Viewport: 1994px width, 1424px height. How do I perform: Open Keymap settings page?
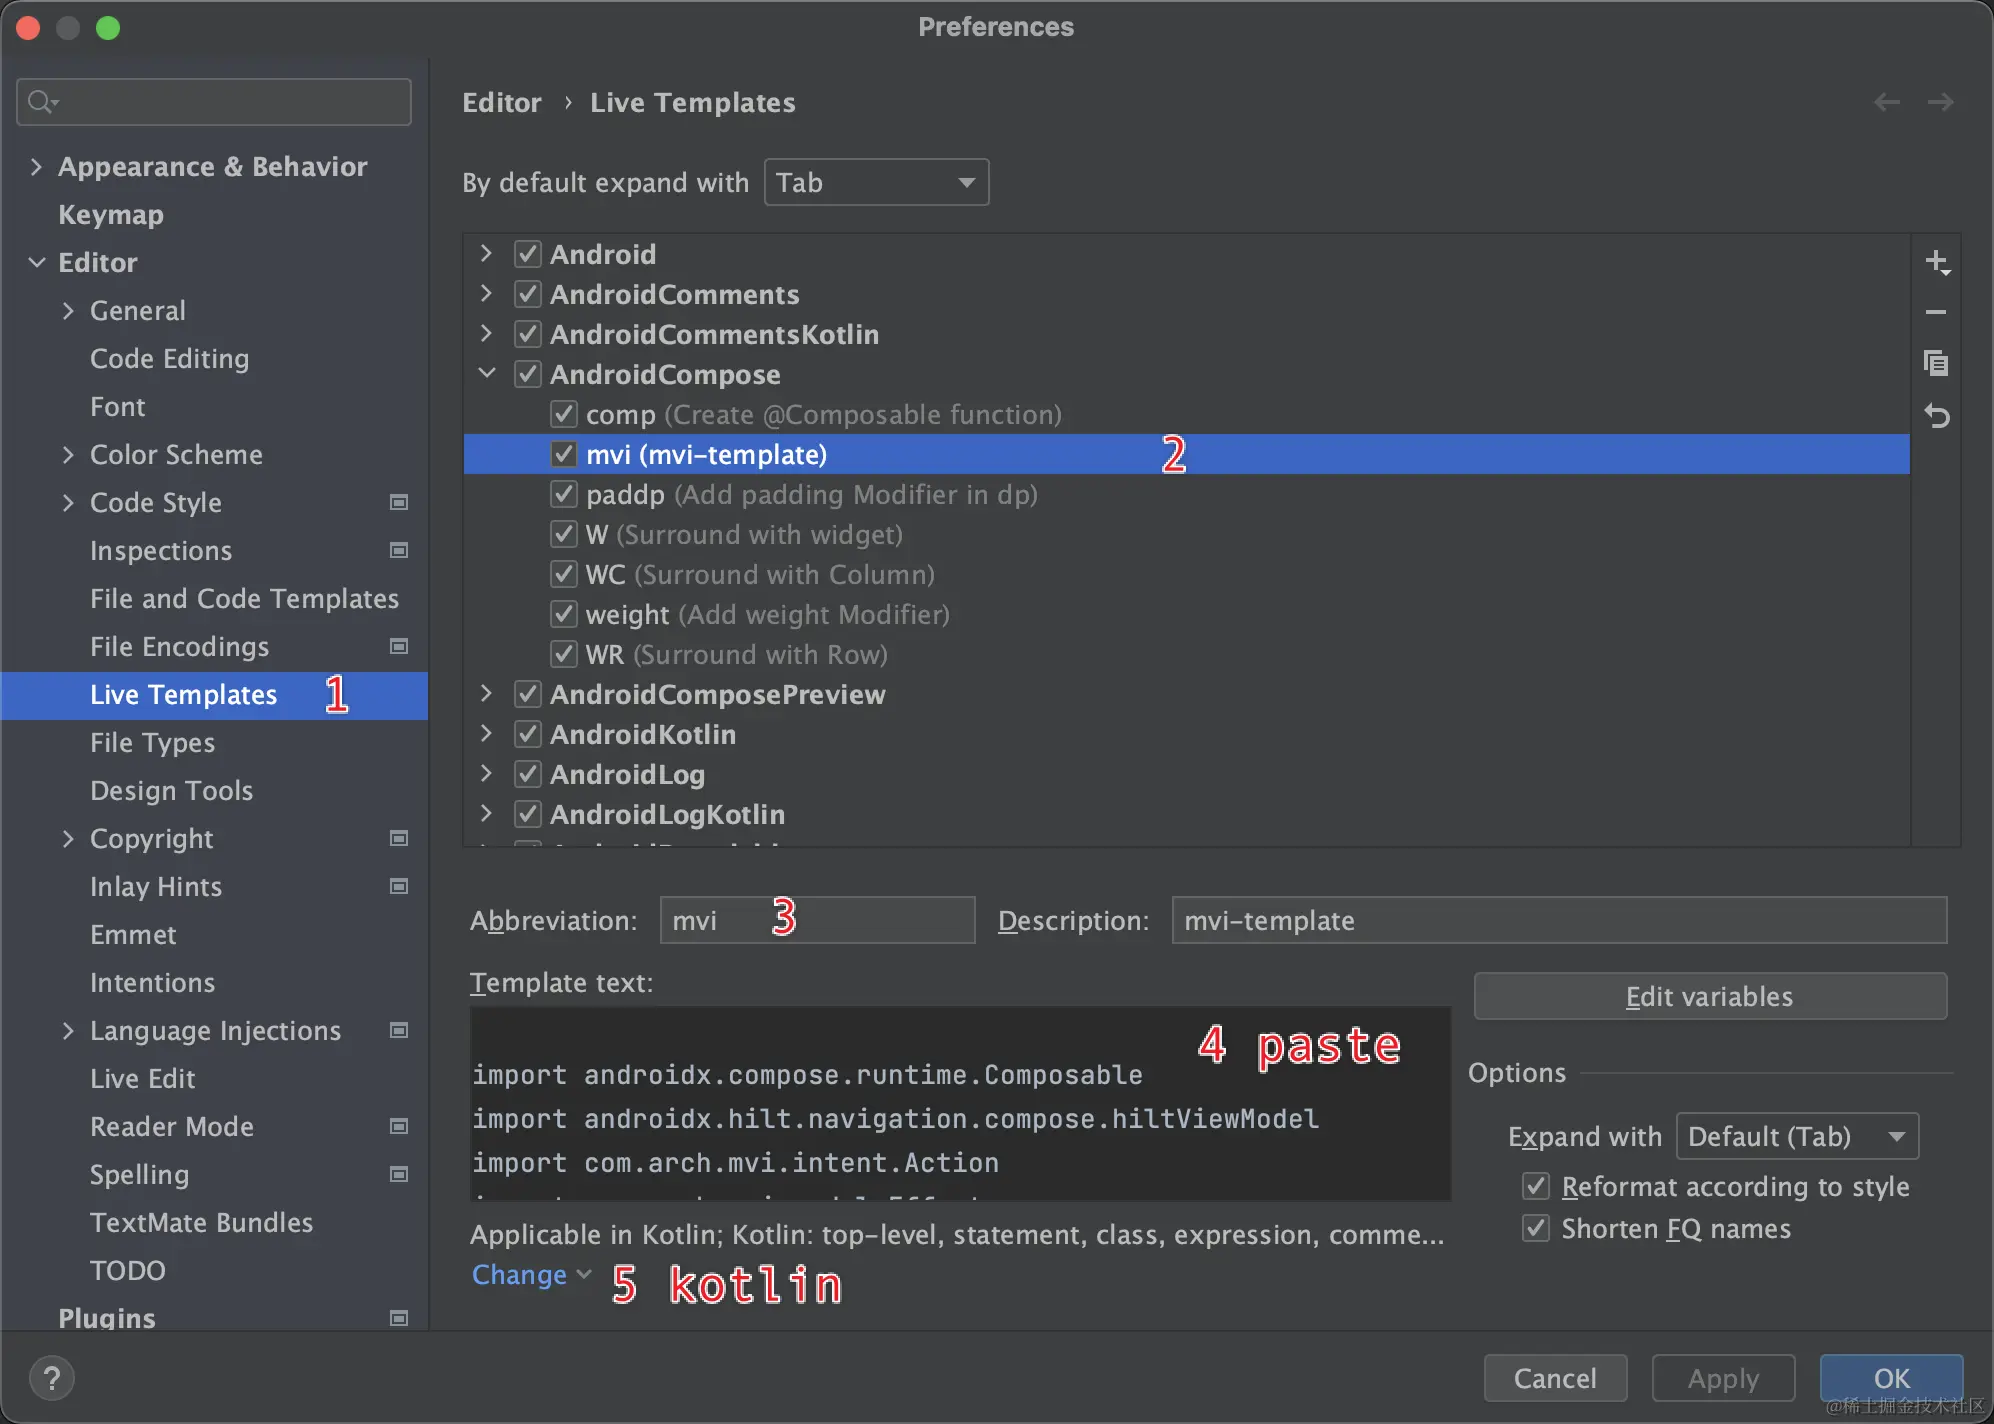110,215
